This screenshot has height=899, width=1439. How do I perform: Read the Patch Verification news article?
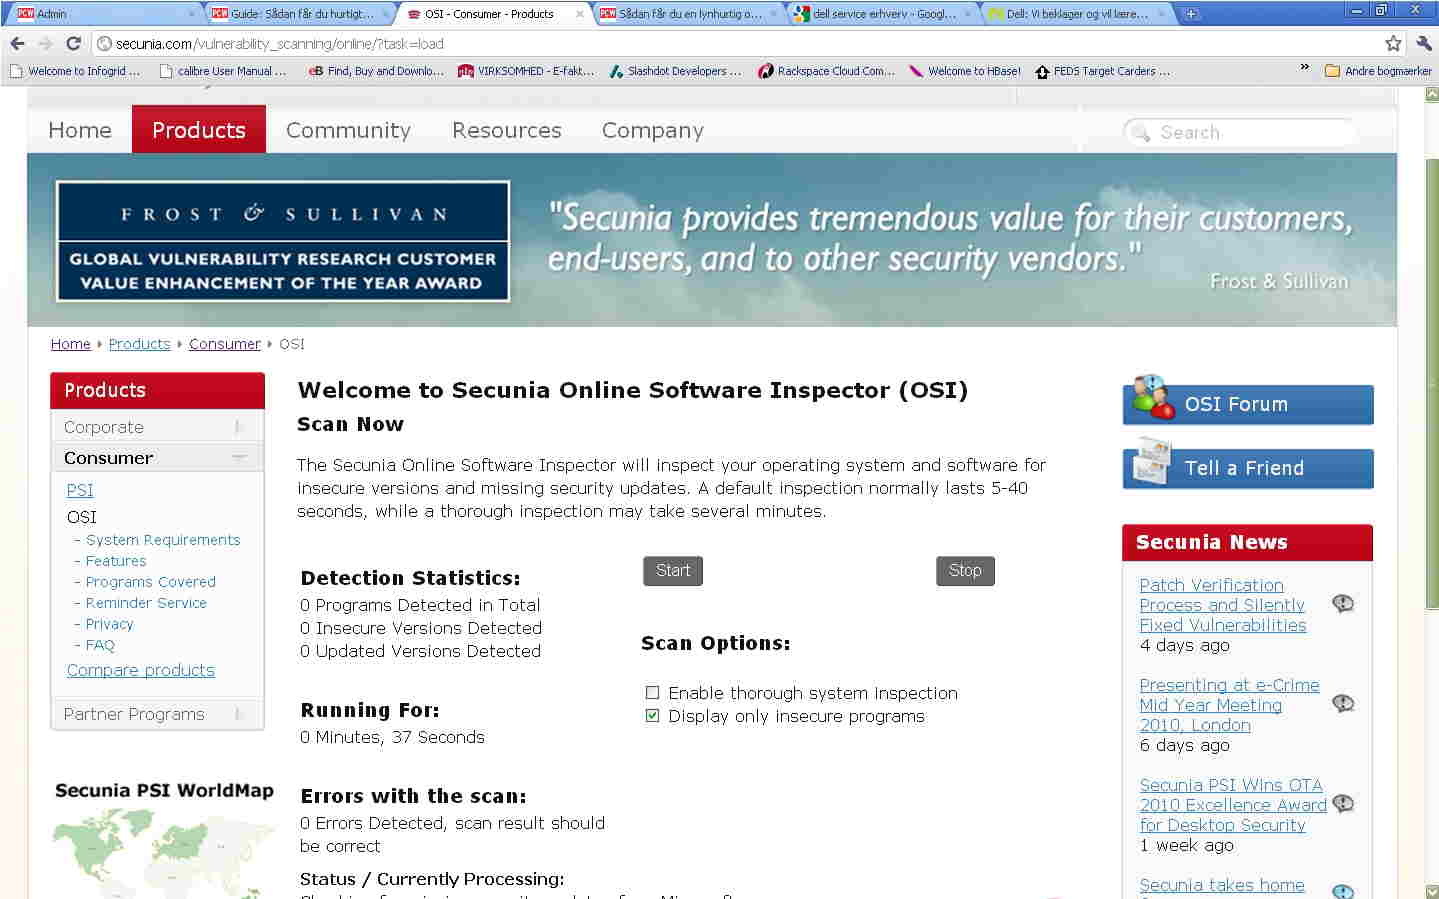(1223, 605)
